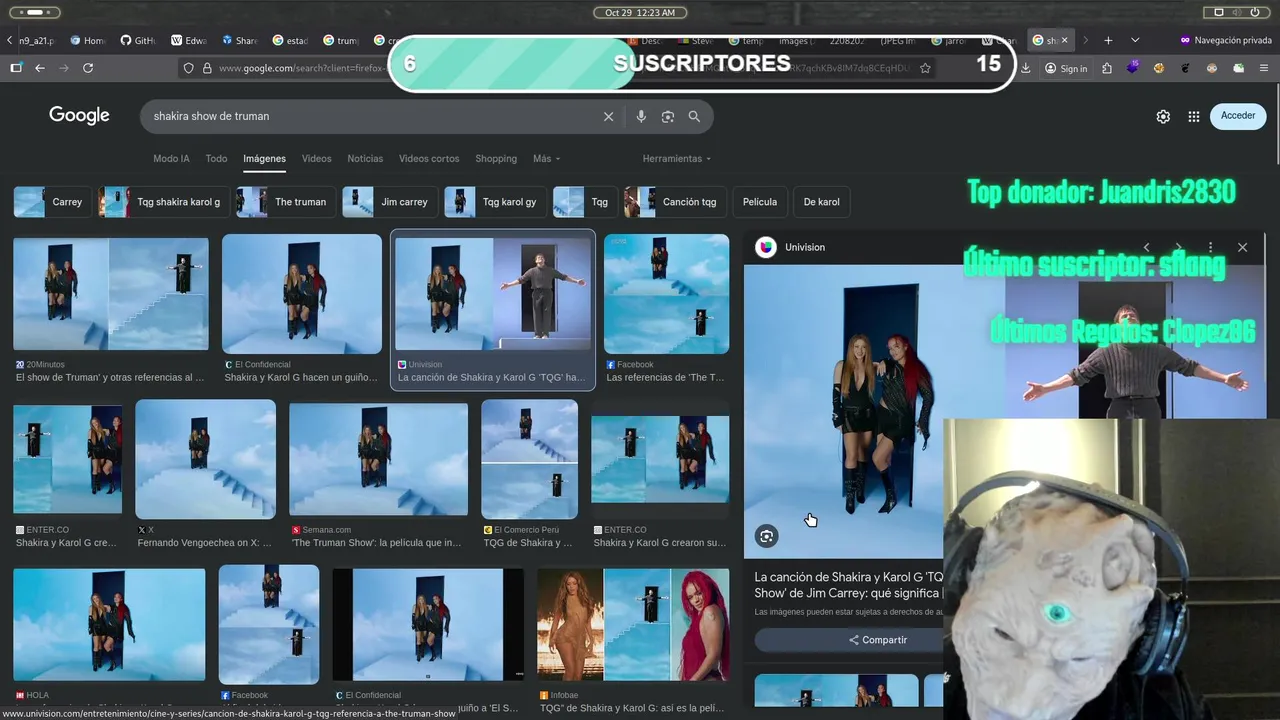Viewport: 1280px width, 720px height.
Task: Close the Univision image preview panel
Action: [1242, 247]
